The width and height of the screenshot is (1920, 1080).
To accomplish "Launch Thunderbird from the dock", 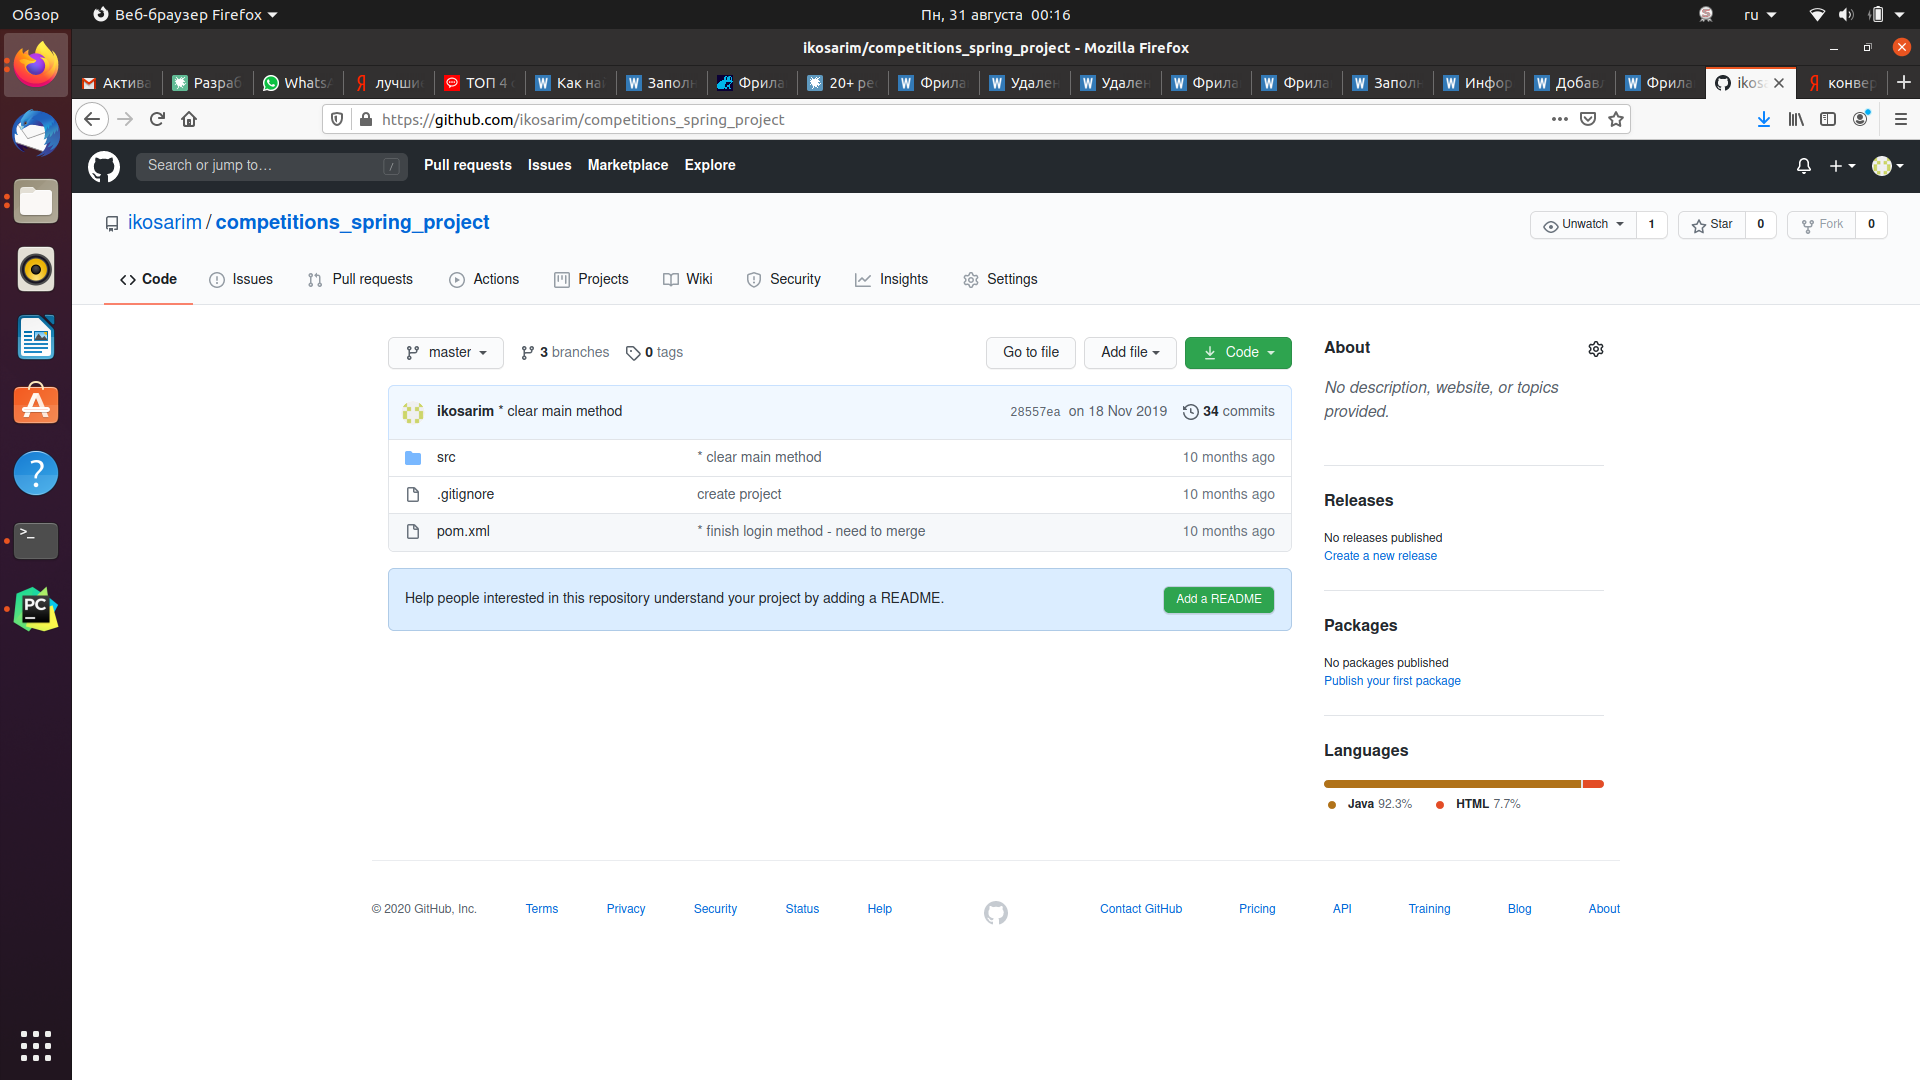I will tap(36, 133).
